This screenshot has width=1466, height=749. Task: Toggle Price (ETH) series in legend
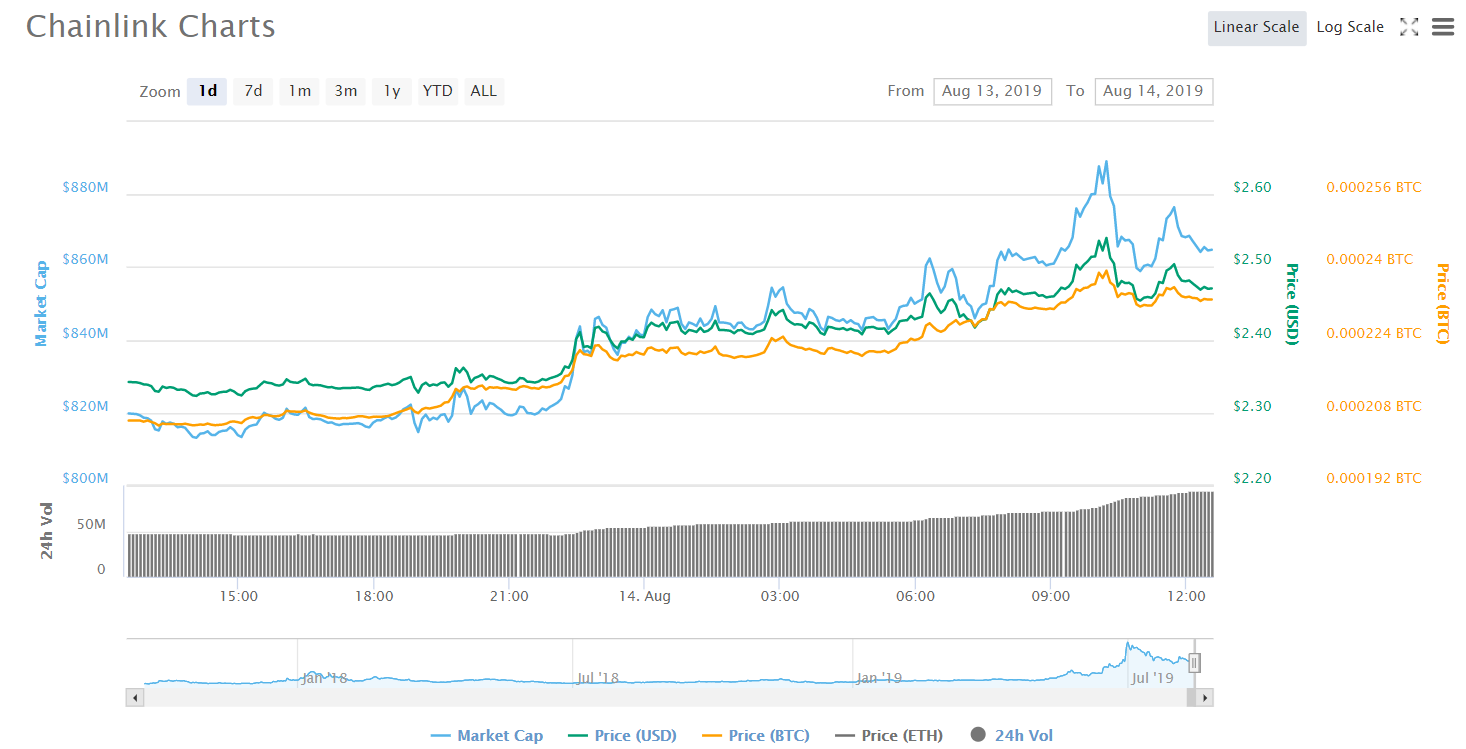tap(889, 735)
